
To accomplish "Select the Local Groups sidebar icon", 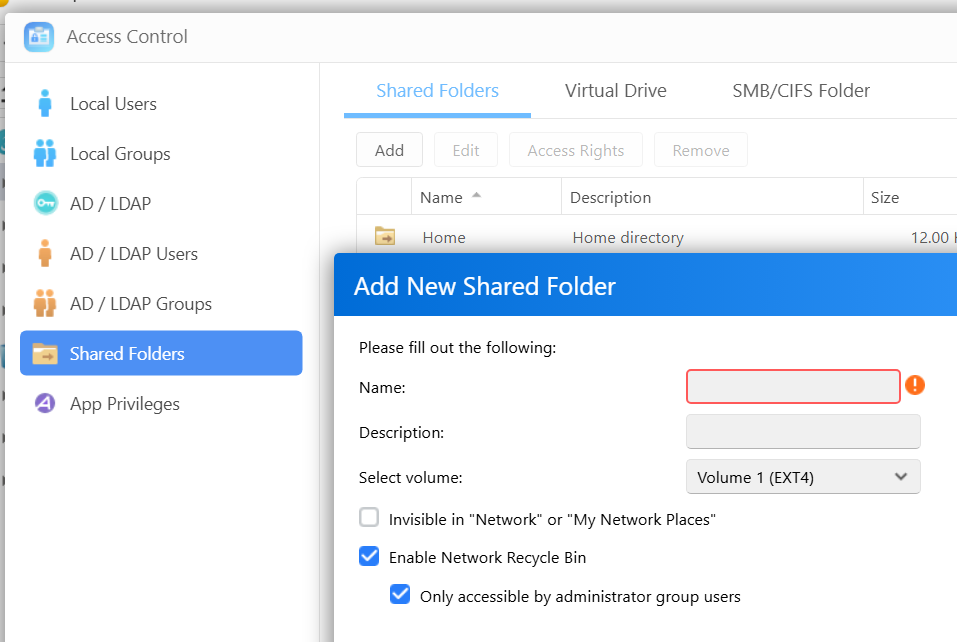I will point(44,154).
